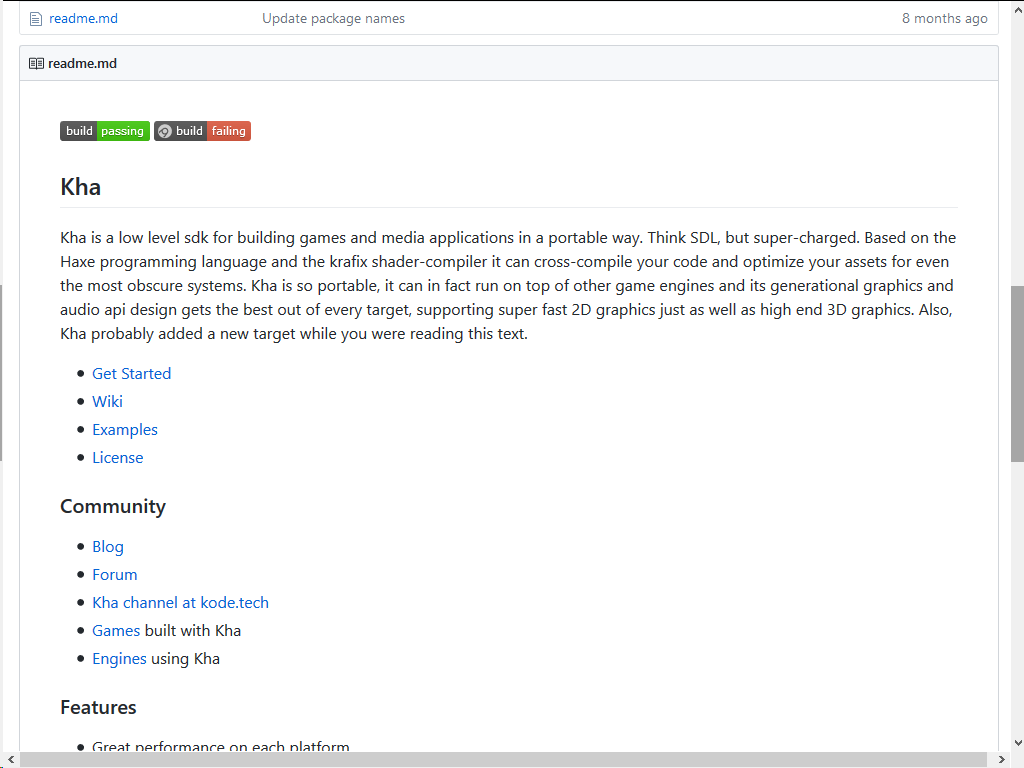Click the build failing badge
1024x768 pixels.
202,131
